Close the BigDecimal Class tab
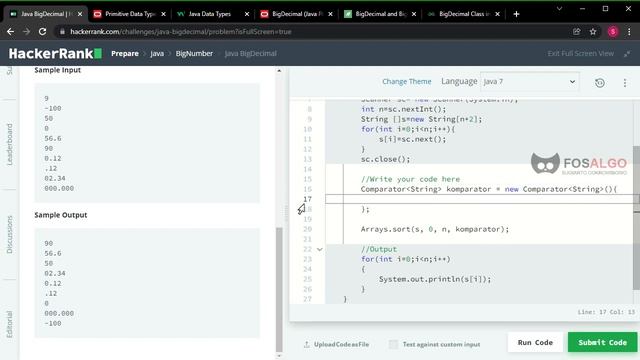Viewport: 640px width, 360px height. [497, 14]
